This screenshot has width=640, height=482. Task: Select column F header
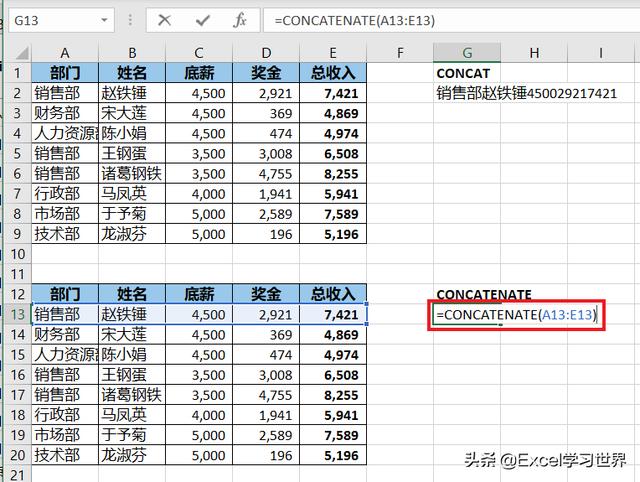coord(400,53)
